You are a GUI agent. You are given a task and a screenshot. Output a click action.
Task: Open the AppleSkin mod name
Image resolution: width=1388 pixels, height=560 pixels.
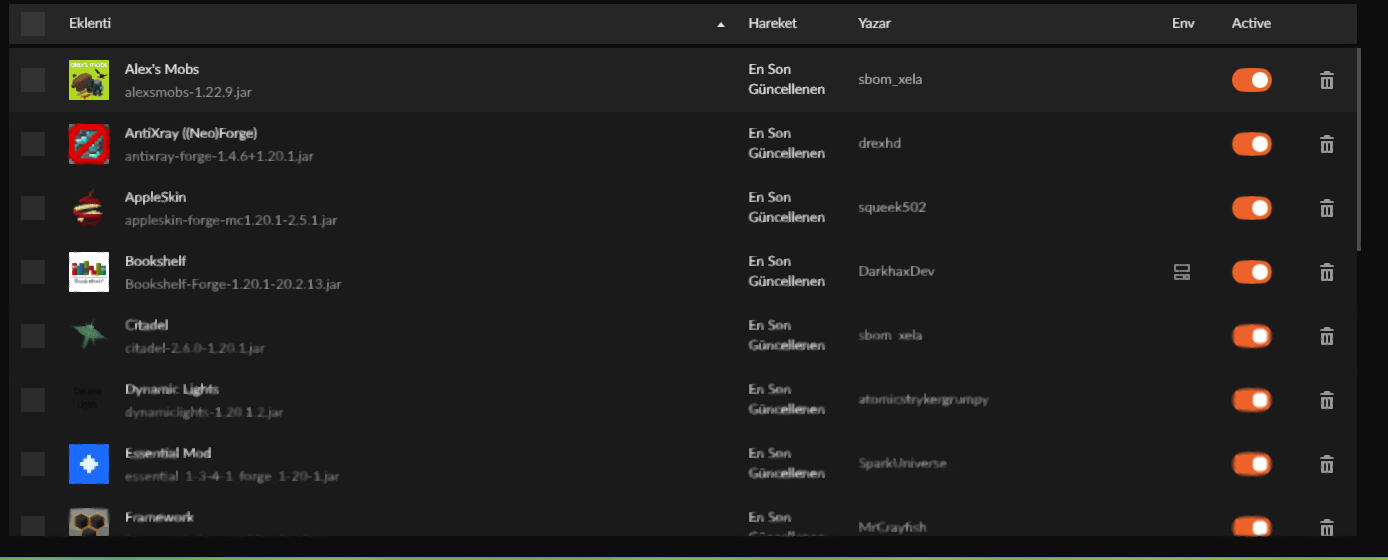155,197
